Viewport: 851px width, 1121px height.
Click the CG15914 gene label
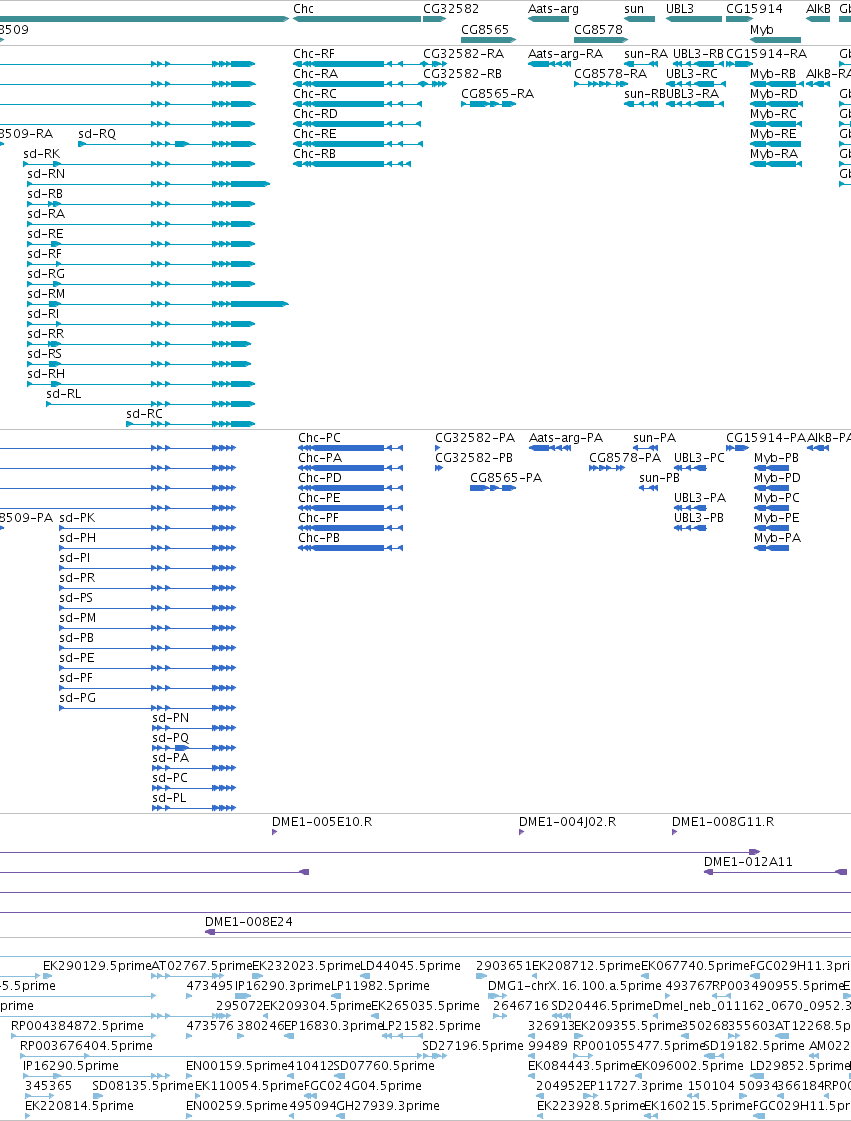[754, 9]
